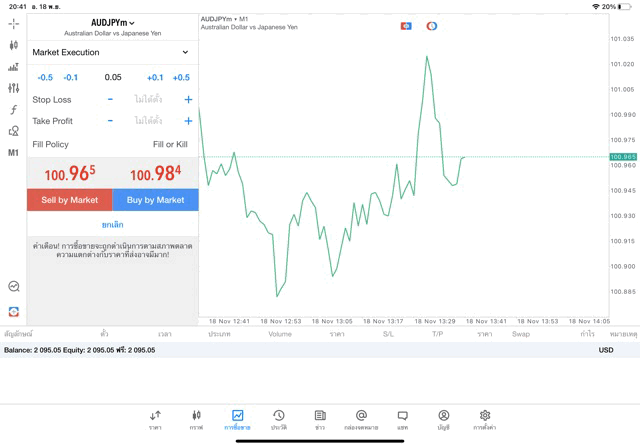The image size is (640, 447).
Task: Change the M1 timeframe in sidebar
Action: pos(14,153)
